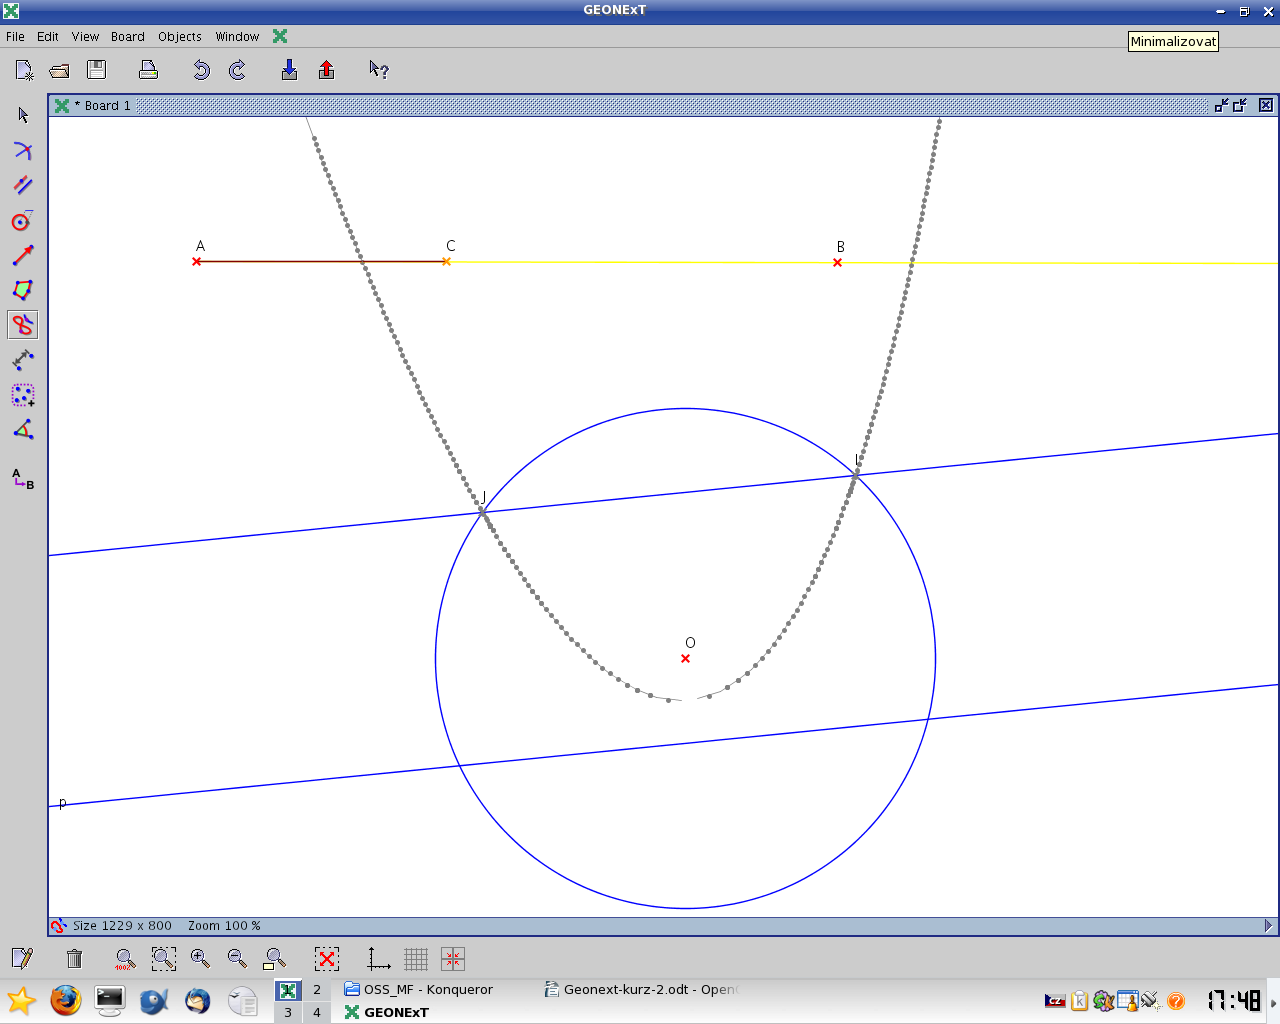1280x1024 pixels.
Task: Print the board using the printer icon
Action: click(x=148, y=69)
